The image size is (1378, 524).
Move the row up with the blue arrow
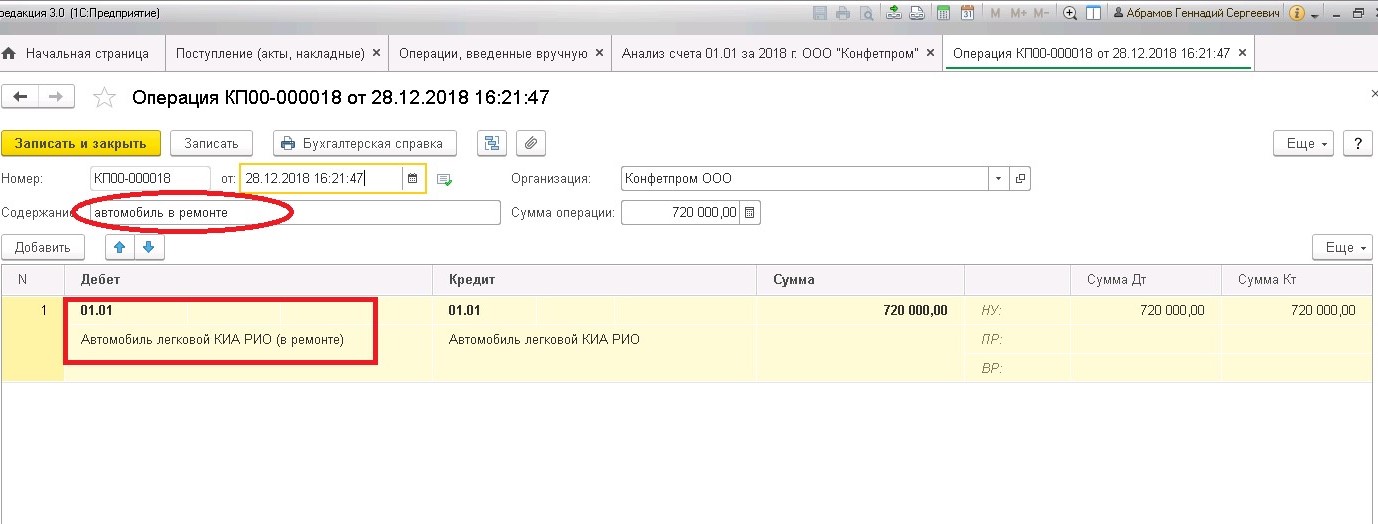(120, 247)
